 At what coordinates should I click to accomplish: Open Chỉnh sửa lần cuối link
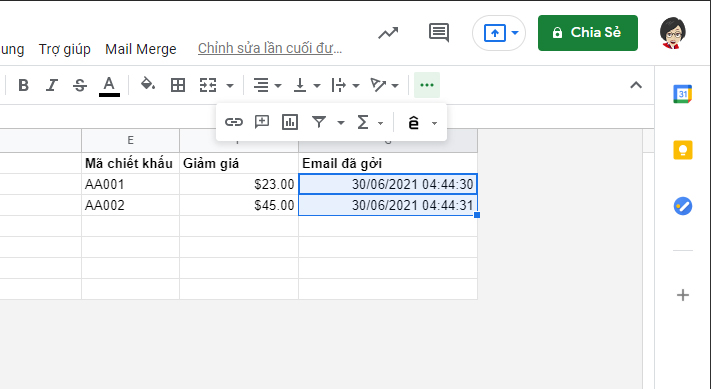[270, 48]
